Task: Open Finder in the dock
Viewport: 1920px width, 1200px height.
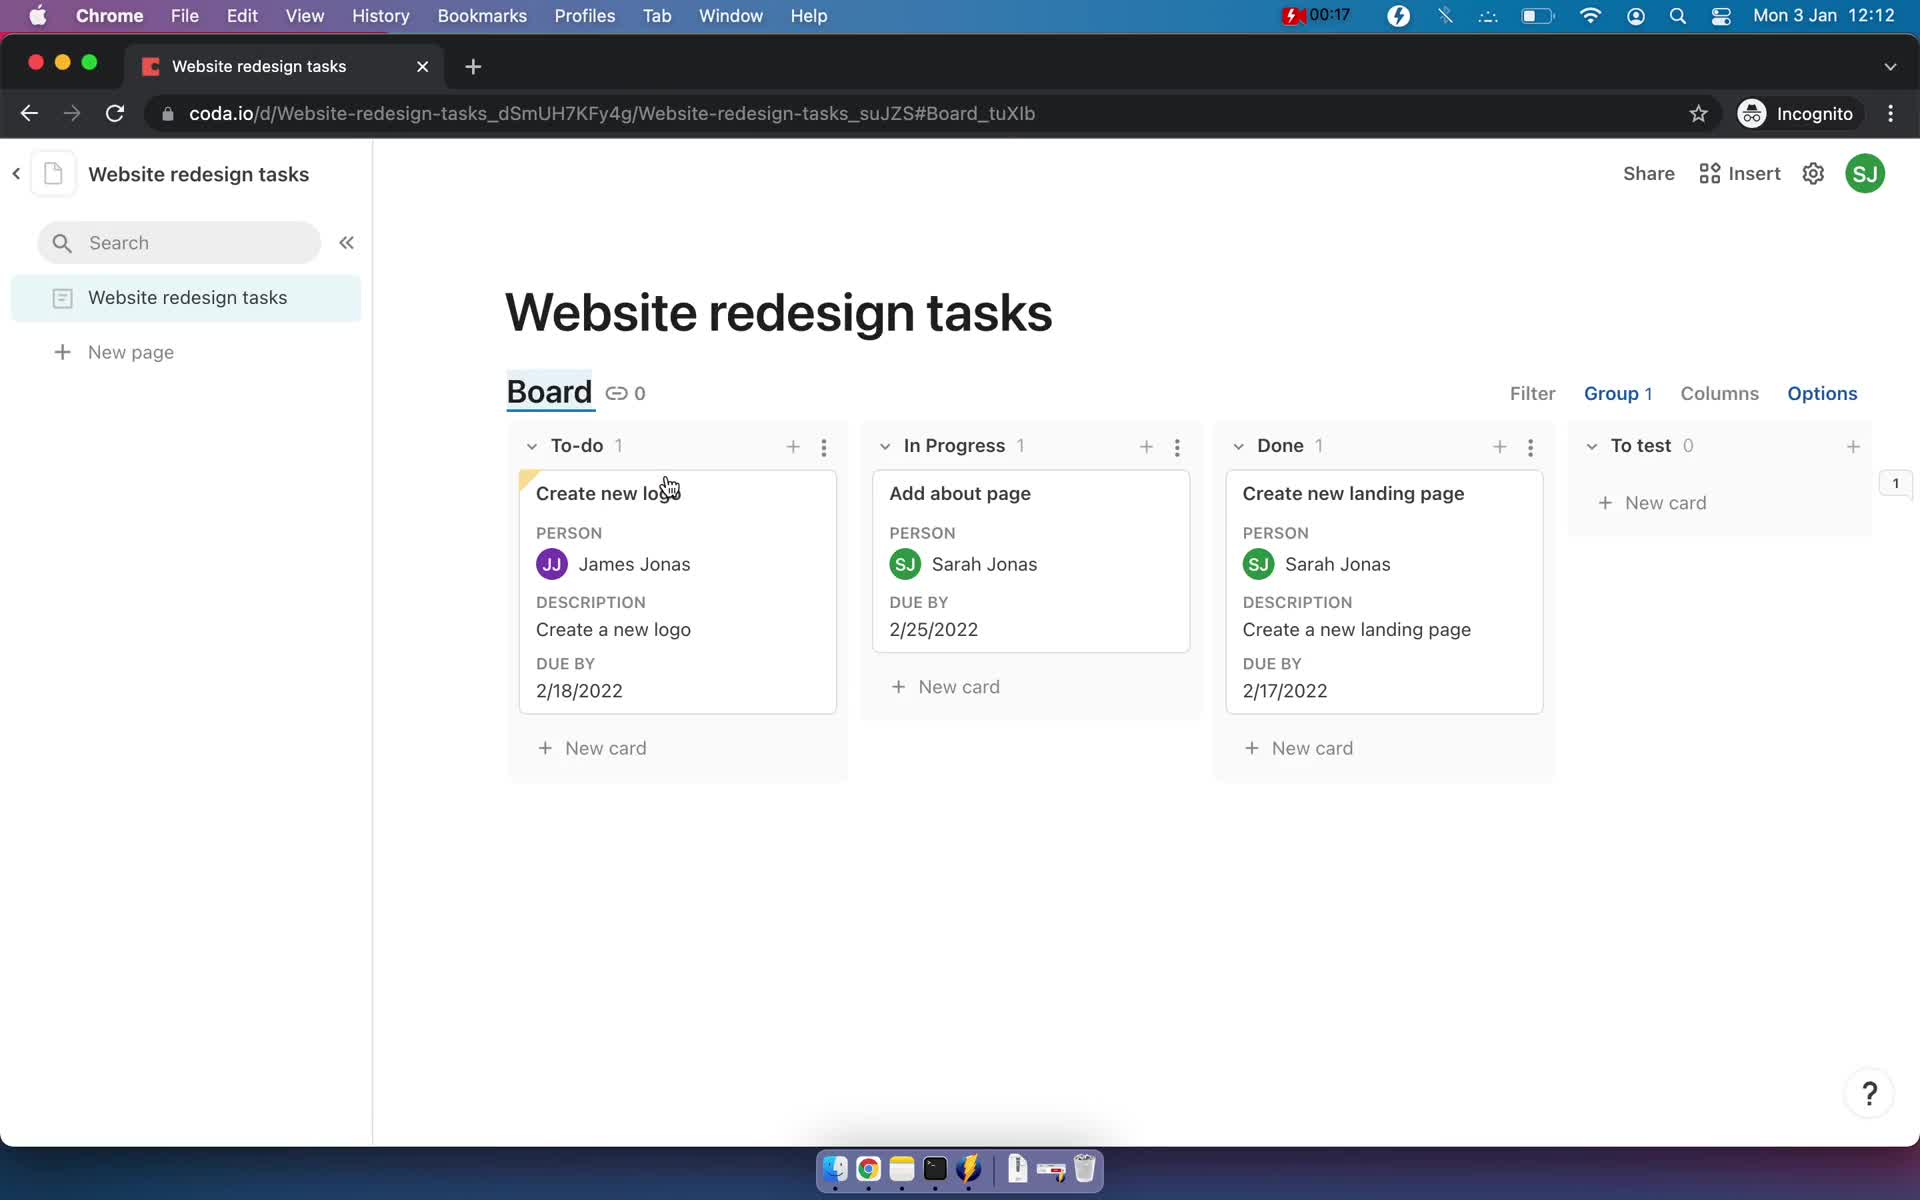Action: (835, 1169)
